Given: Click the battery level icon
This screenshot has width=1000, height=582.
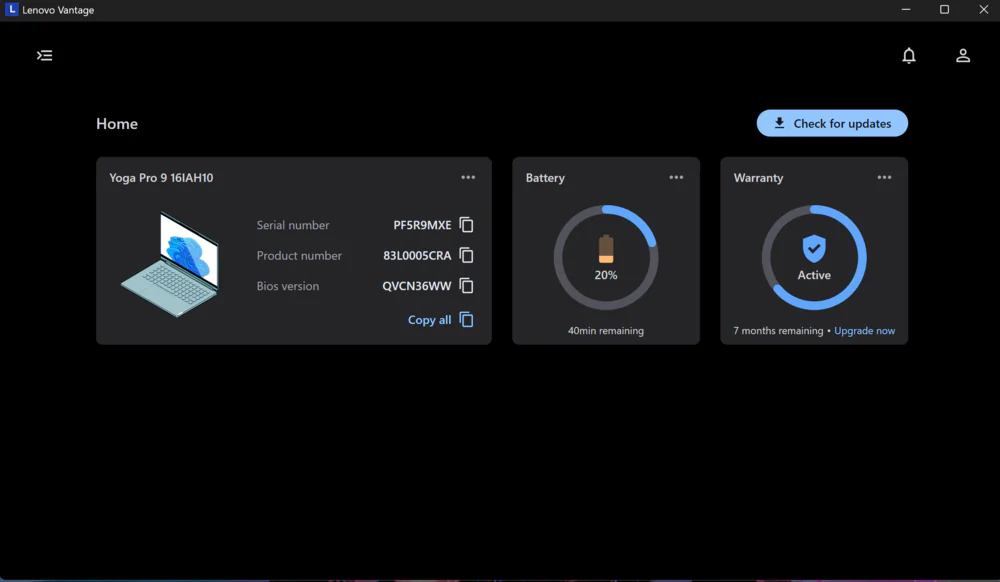Looking at the screenshot, I should point(606,249).
